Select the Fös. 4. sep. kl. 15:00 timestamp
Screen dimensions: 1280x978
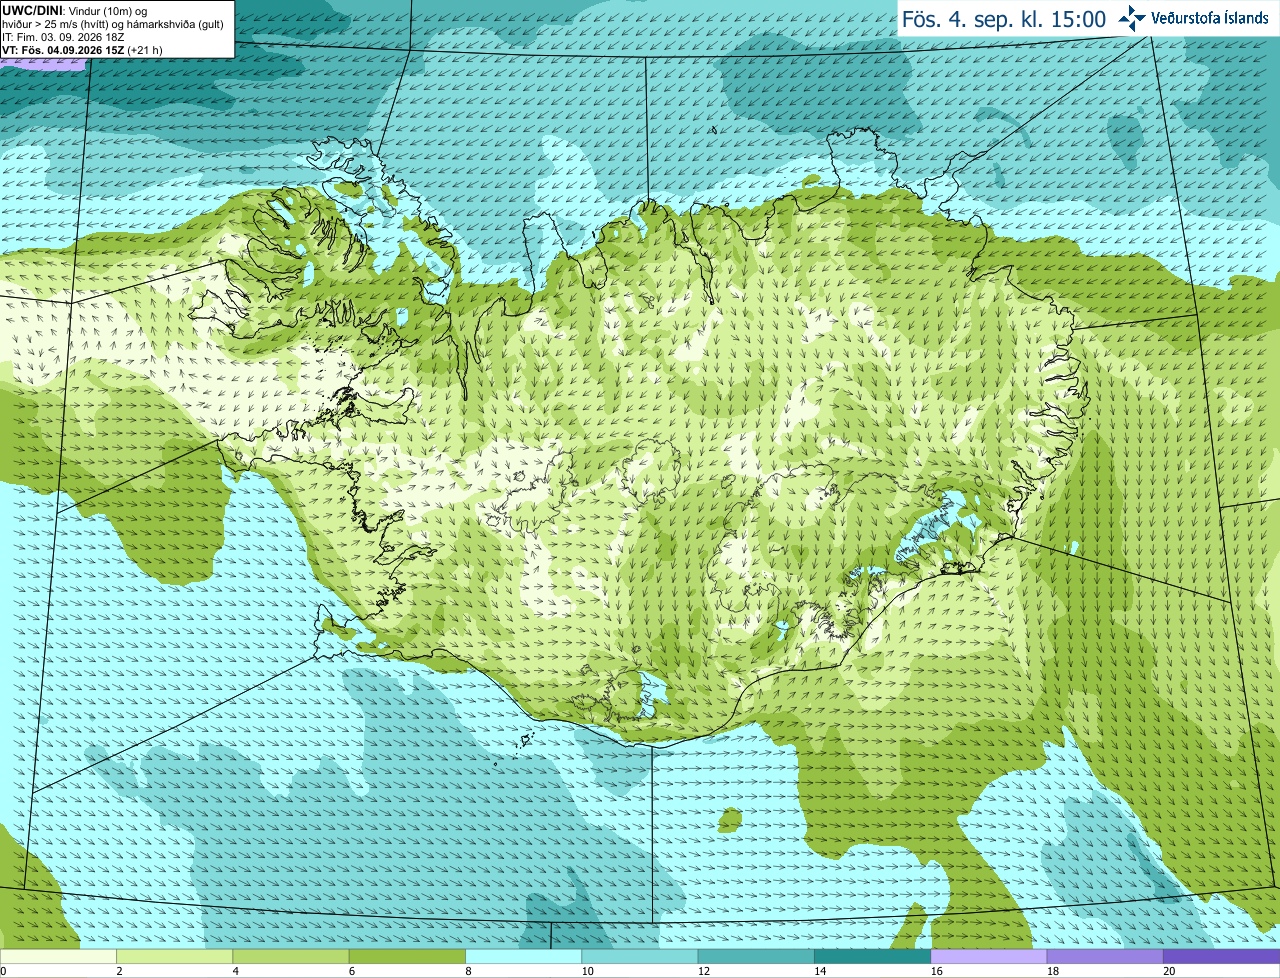pos(1004,19)
